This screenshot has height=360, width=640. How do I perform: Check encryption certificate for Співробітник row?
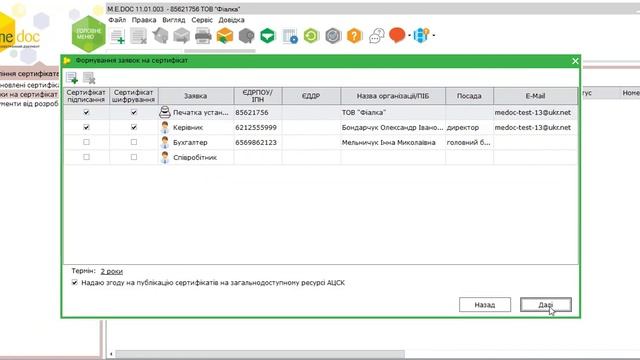point(134,157)
